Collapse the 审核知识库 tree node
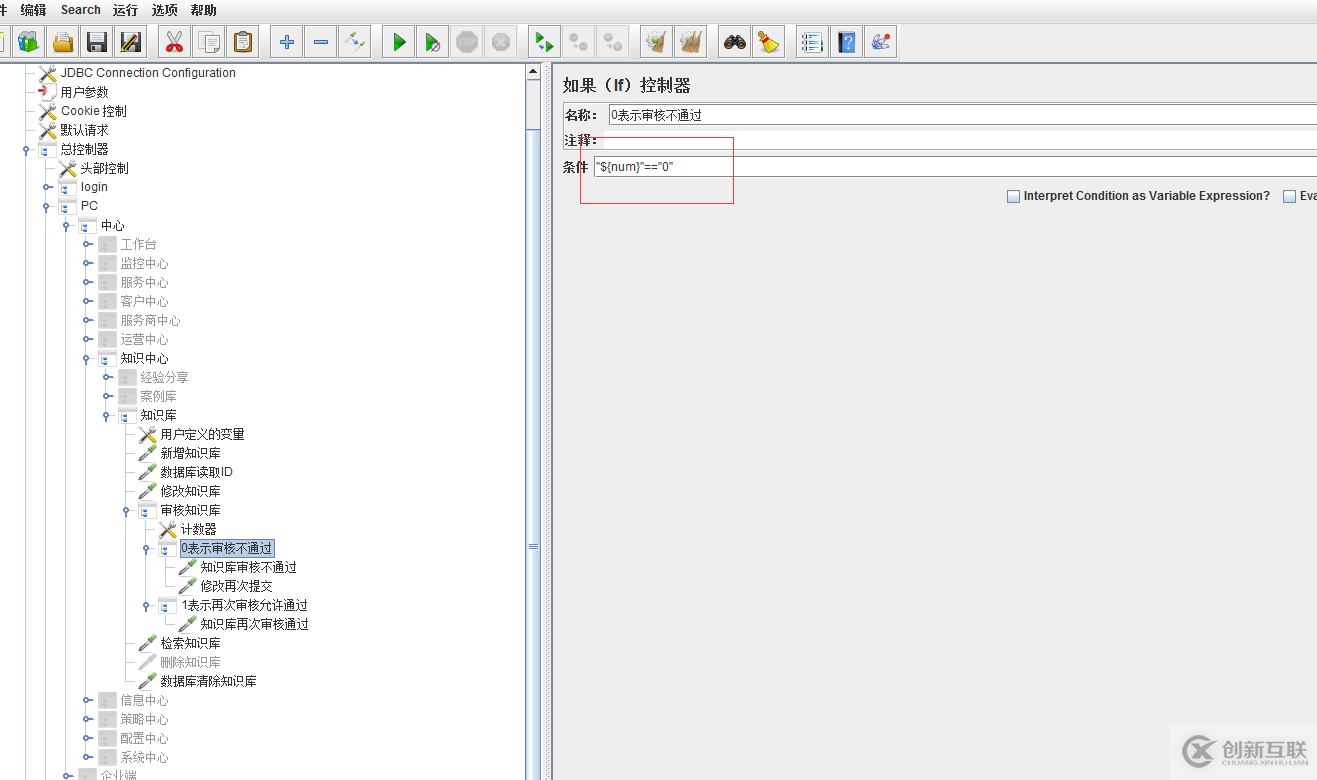This screenshot has height=780, width=1317. pyautogui.click(x=127, y=510)
